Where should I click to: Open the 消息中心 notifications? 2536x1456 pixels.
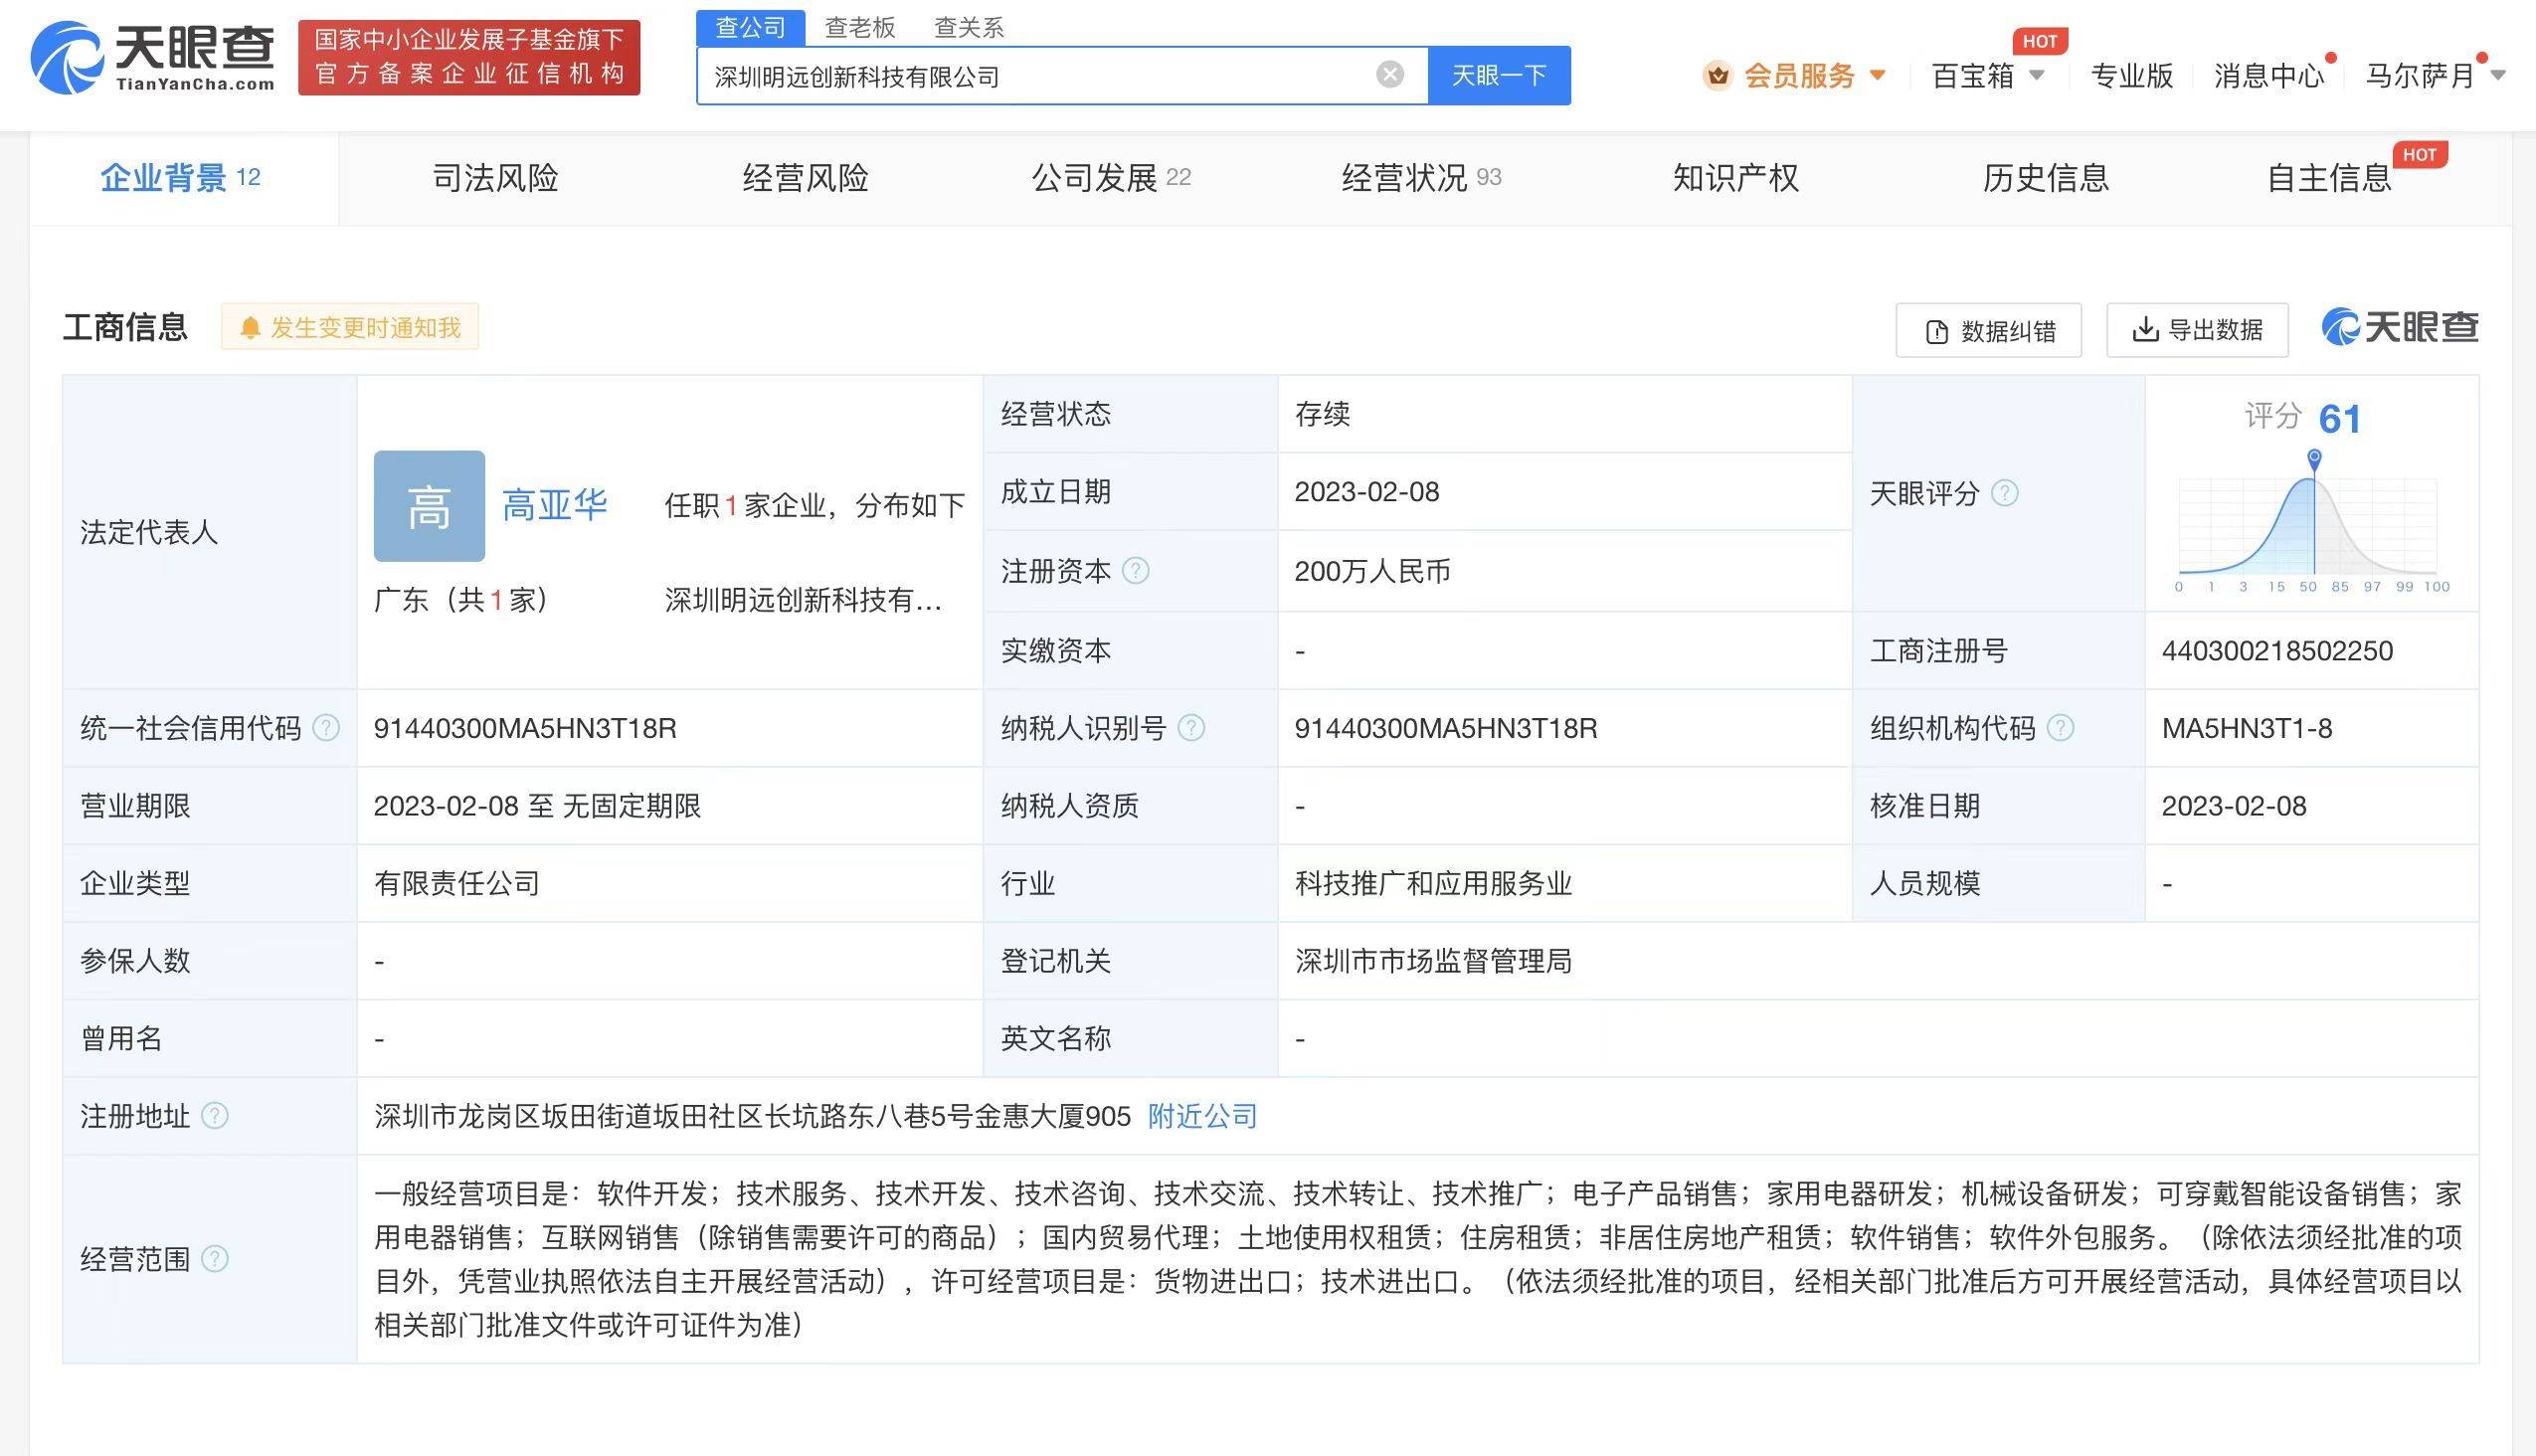2269,76
